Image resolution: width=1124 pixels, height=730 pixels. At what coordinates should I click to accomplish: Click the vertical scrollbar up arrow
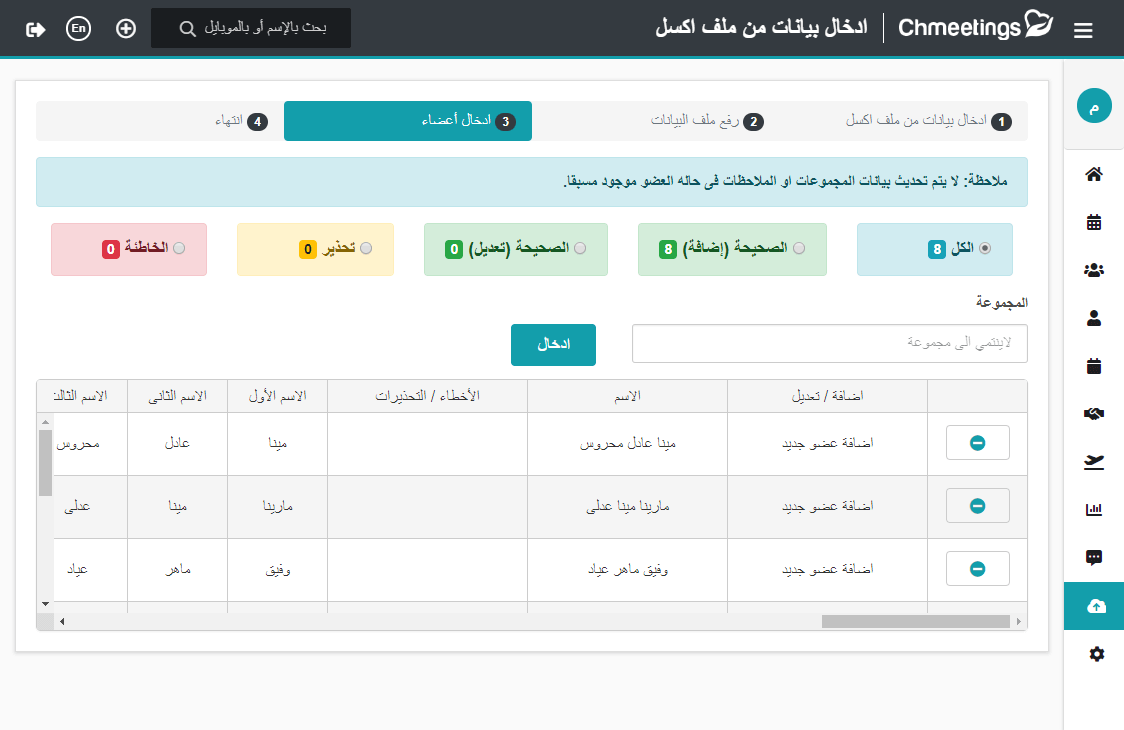[45, 422]
